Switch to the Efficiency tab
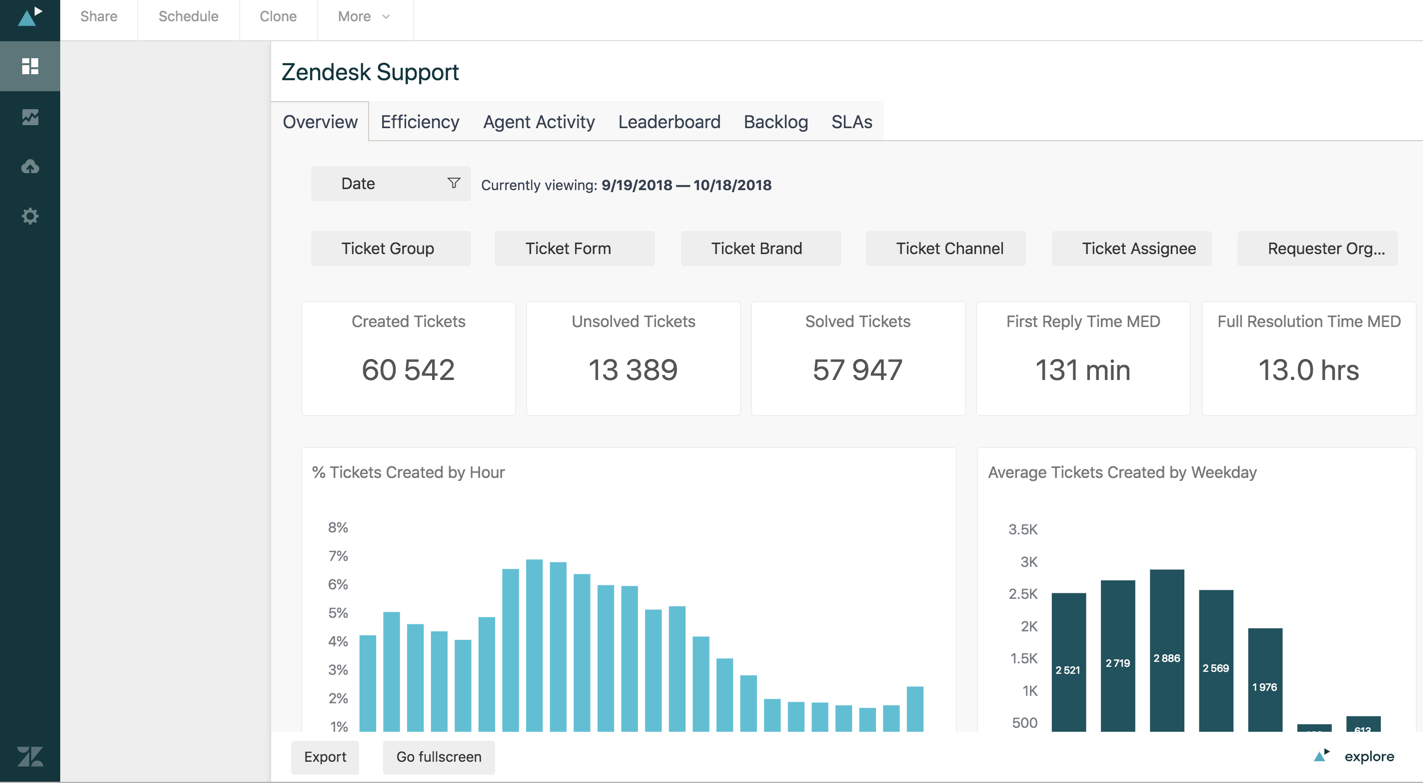 [419, 121]
